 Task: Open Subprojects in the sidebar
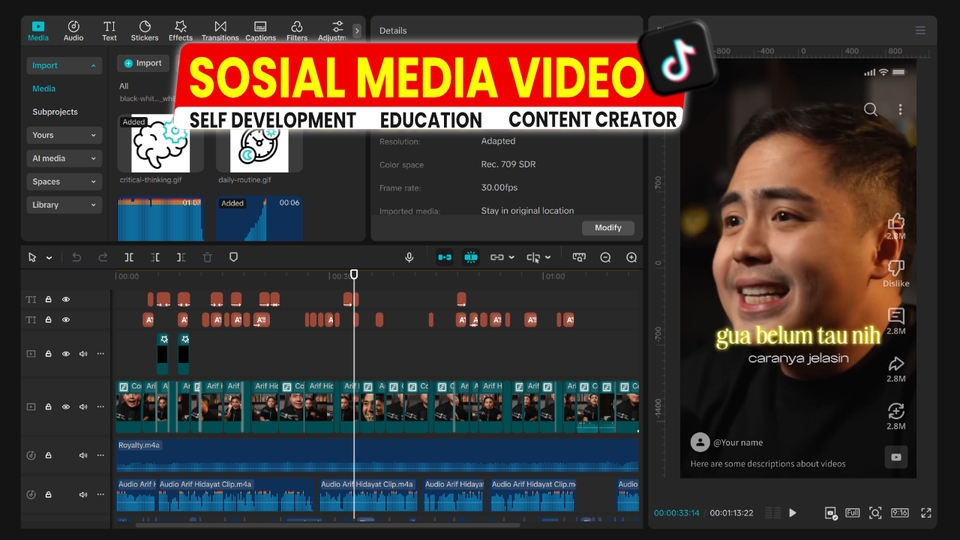click(55, 112)
